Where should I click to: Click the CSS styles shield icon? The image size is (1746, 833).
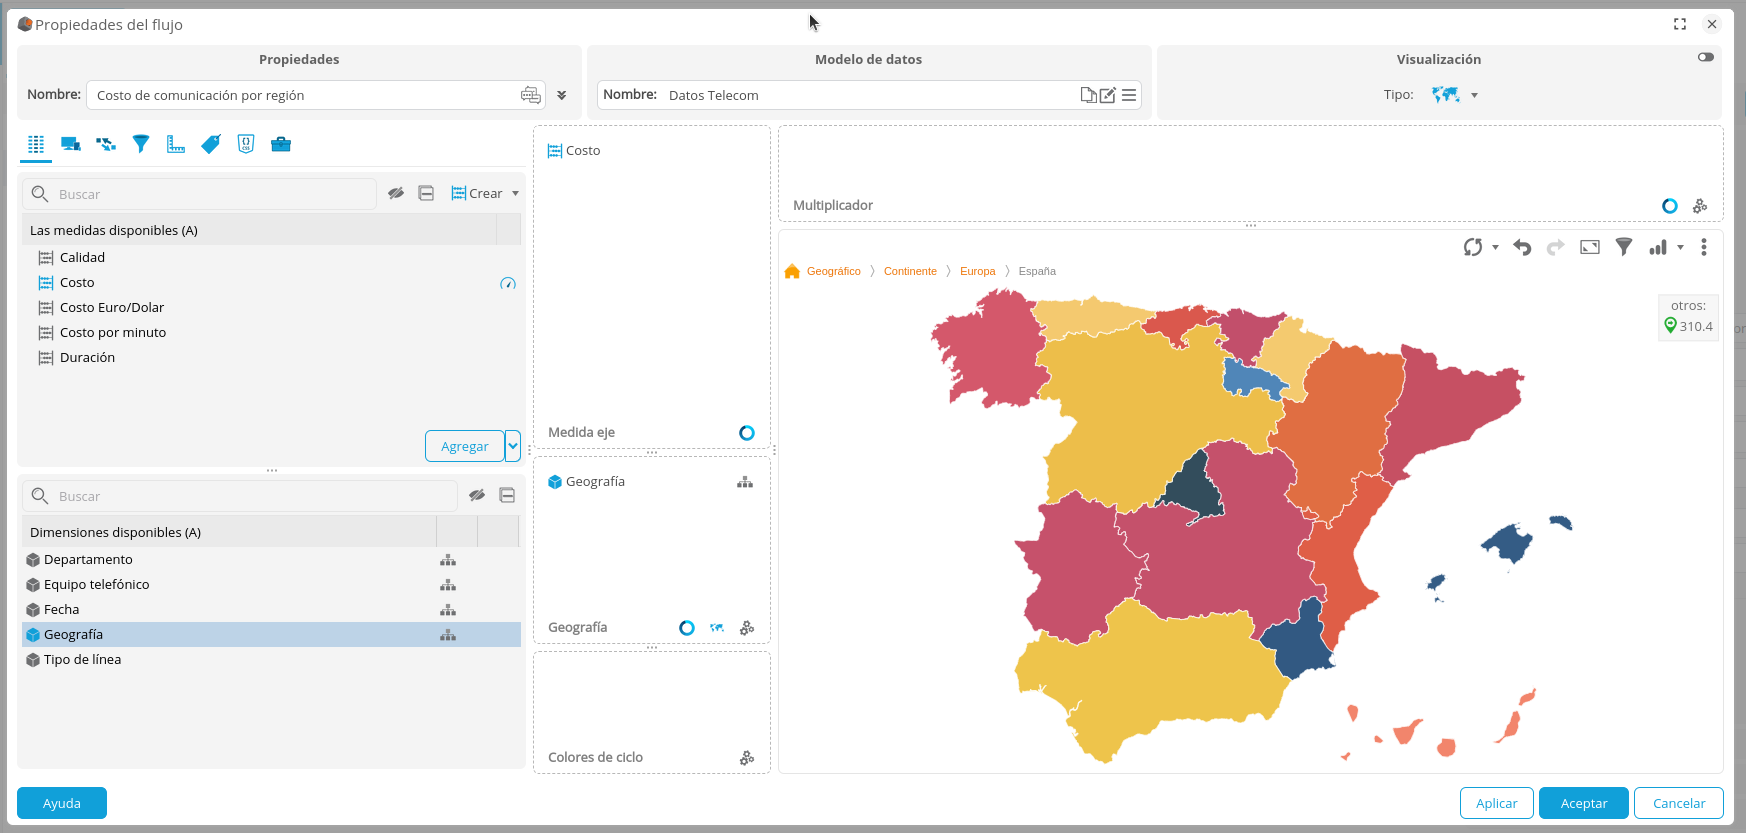[x=246, y=144]
